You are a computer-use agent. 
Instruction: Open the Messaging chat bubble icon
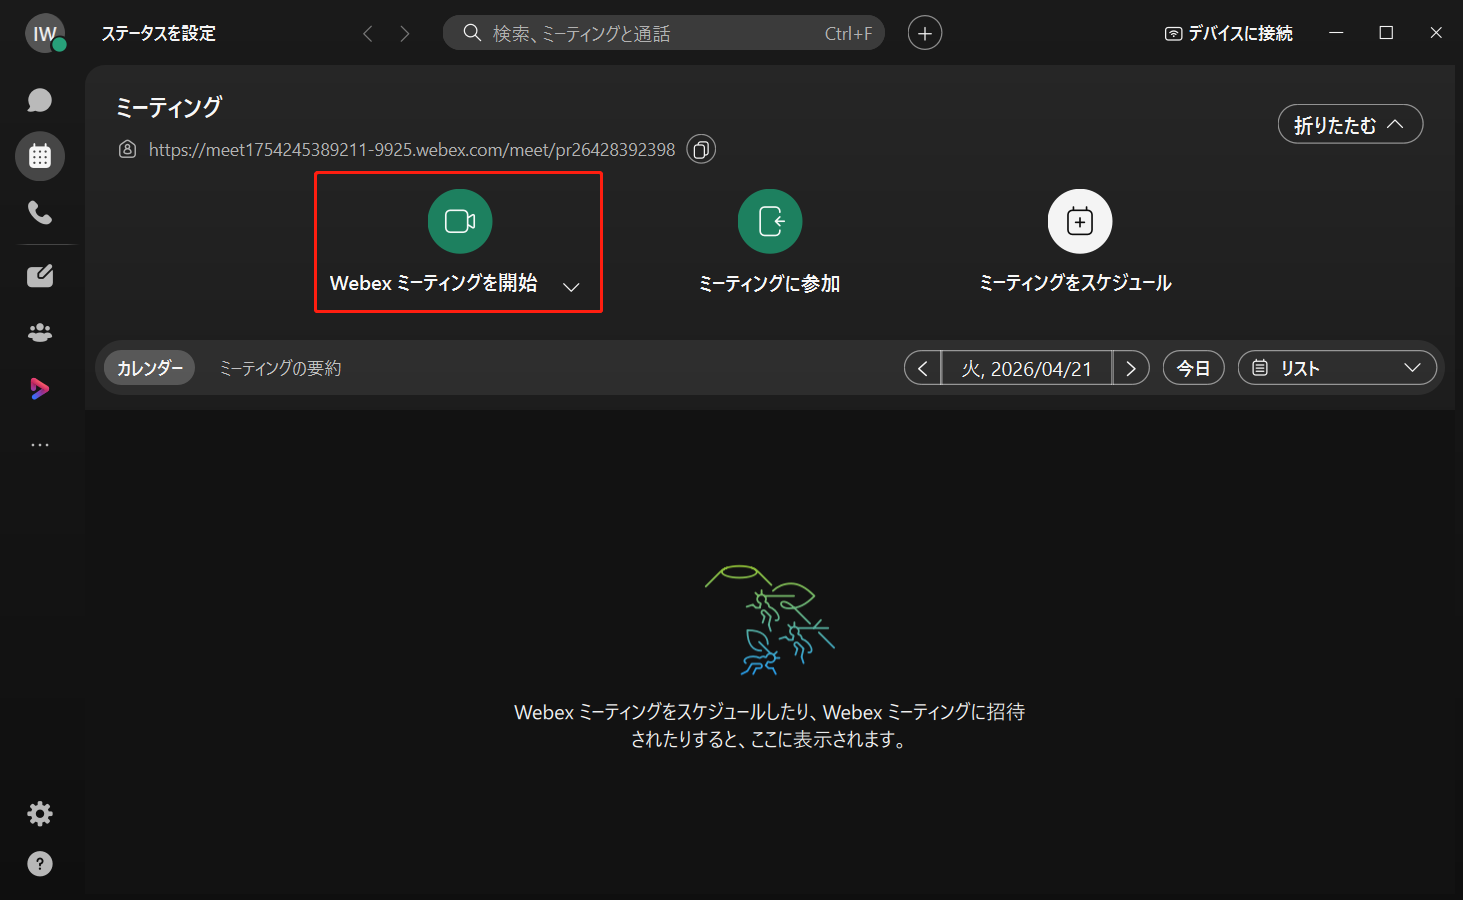click(40, 100)
